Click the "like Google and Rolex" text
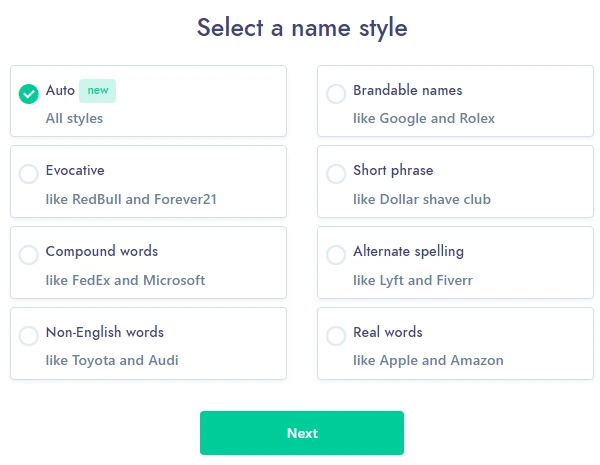This screenshot has width=600, height=465. click(x=424, y=118)
